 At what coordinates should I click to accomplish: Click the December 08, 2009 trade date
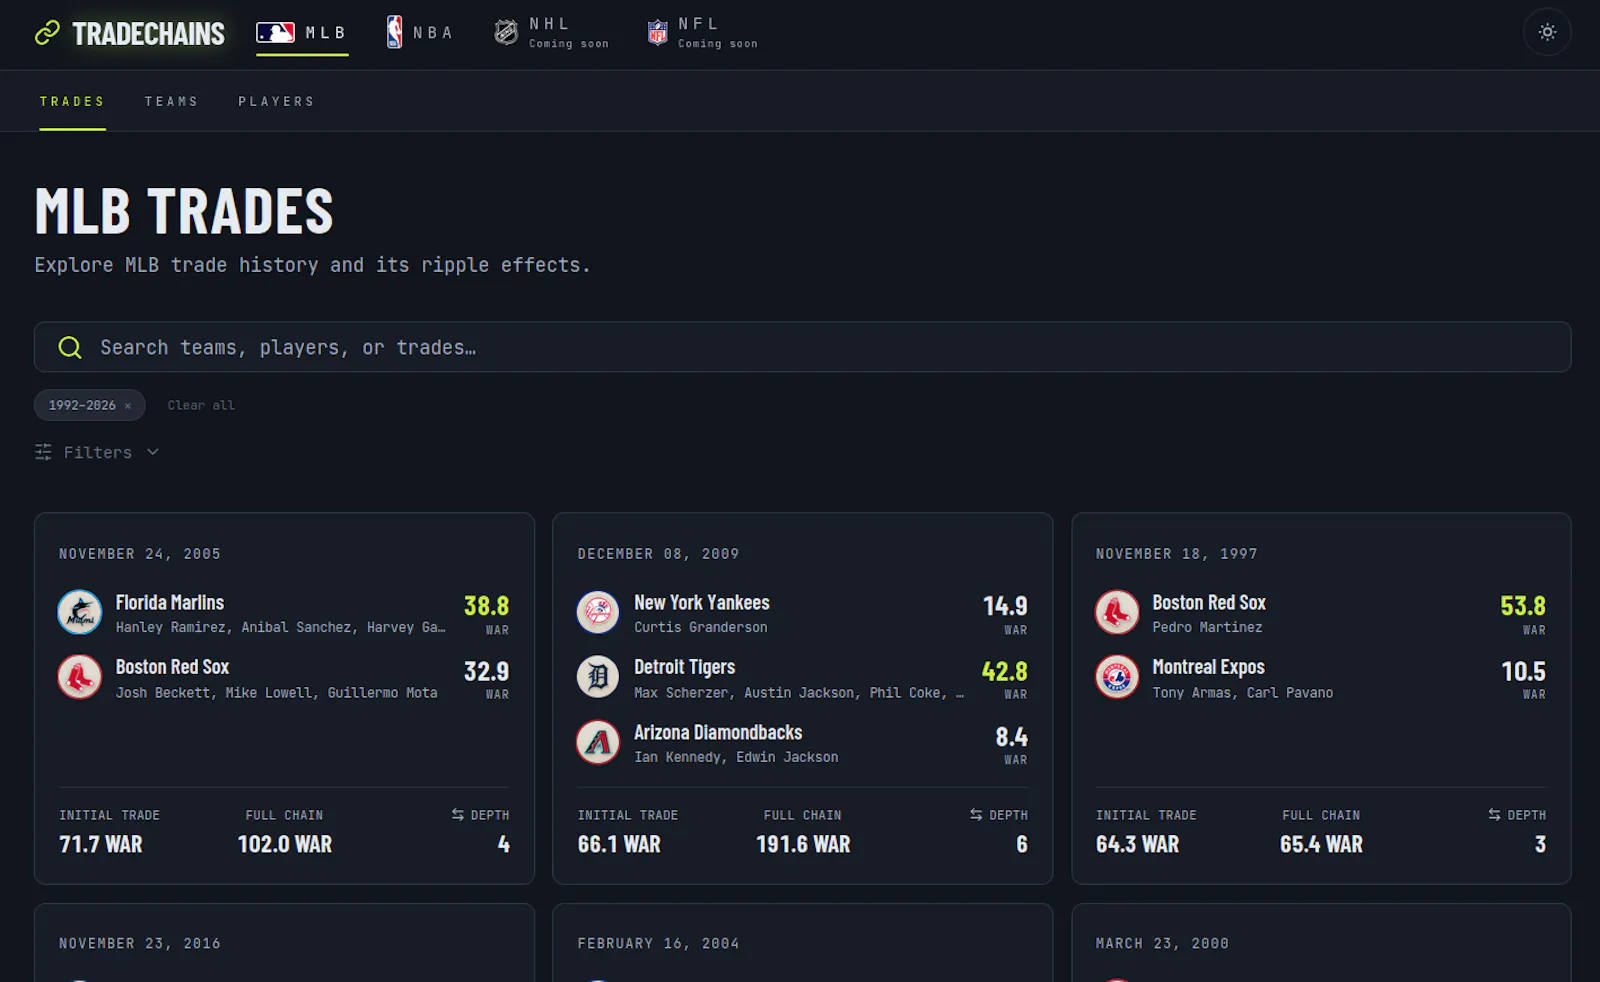(658, 554)
